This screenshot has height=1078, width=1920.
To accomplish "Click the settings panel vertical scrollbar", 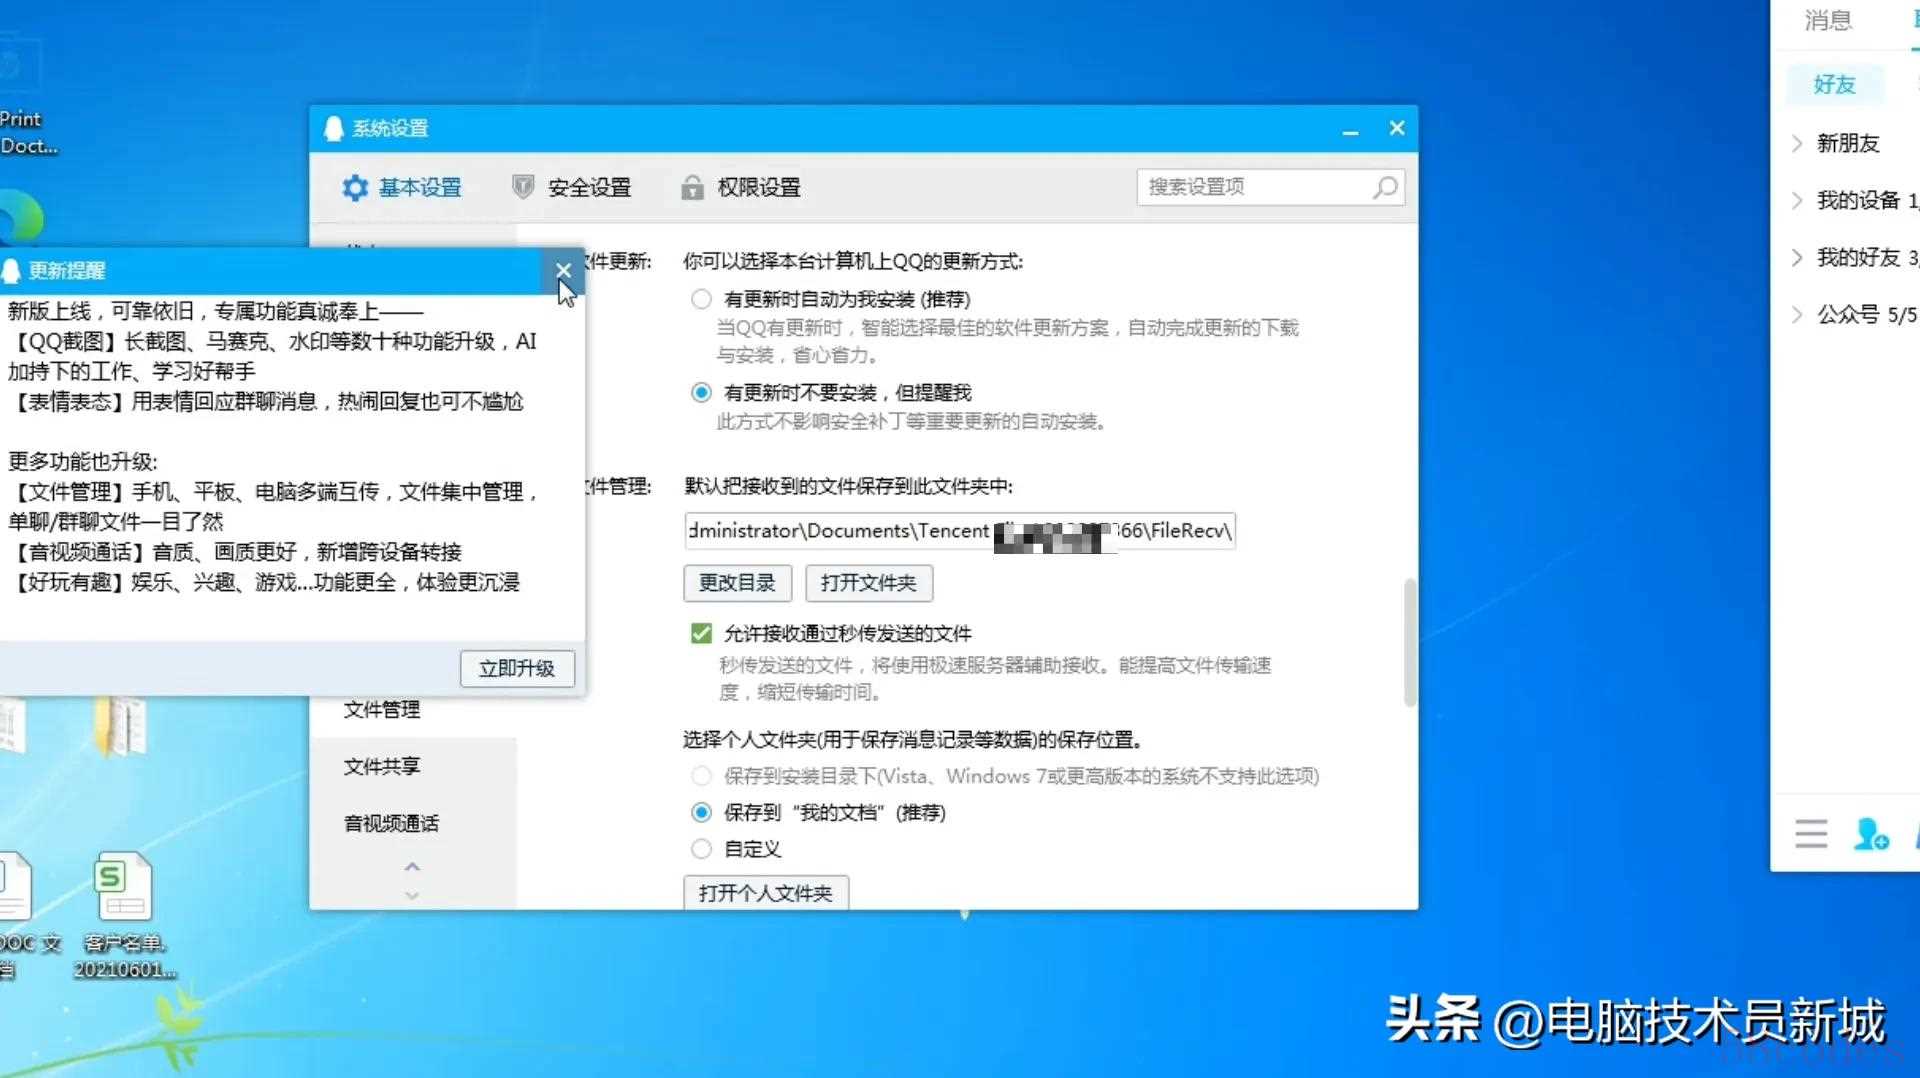I will (1410, 642).
